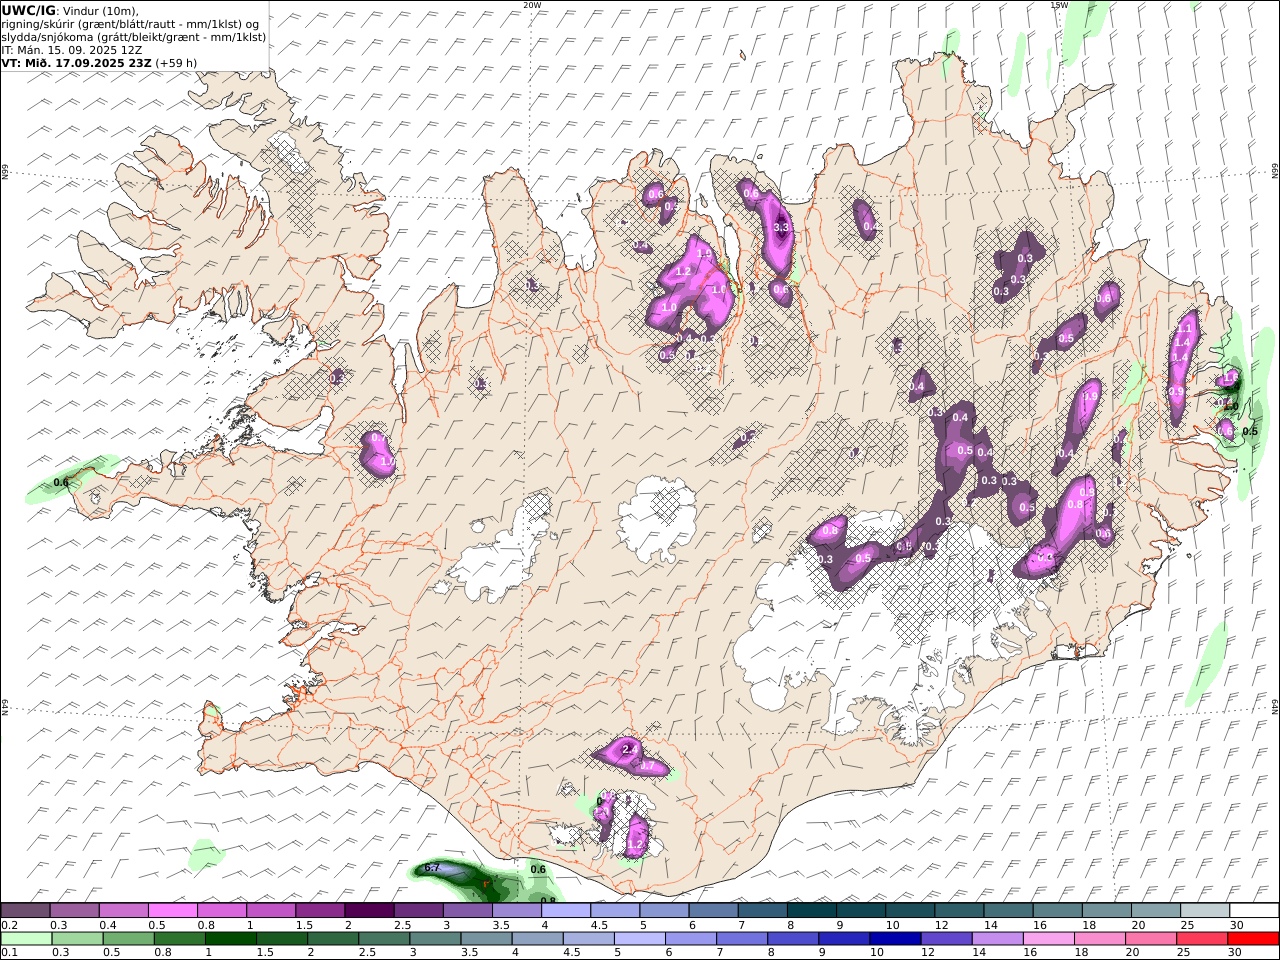This screenshot has width=1280, height=960.
Task: Pick the pink rain swatch between 16 and 18
Action: [1050, 939]
